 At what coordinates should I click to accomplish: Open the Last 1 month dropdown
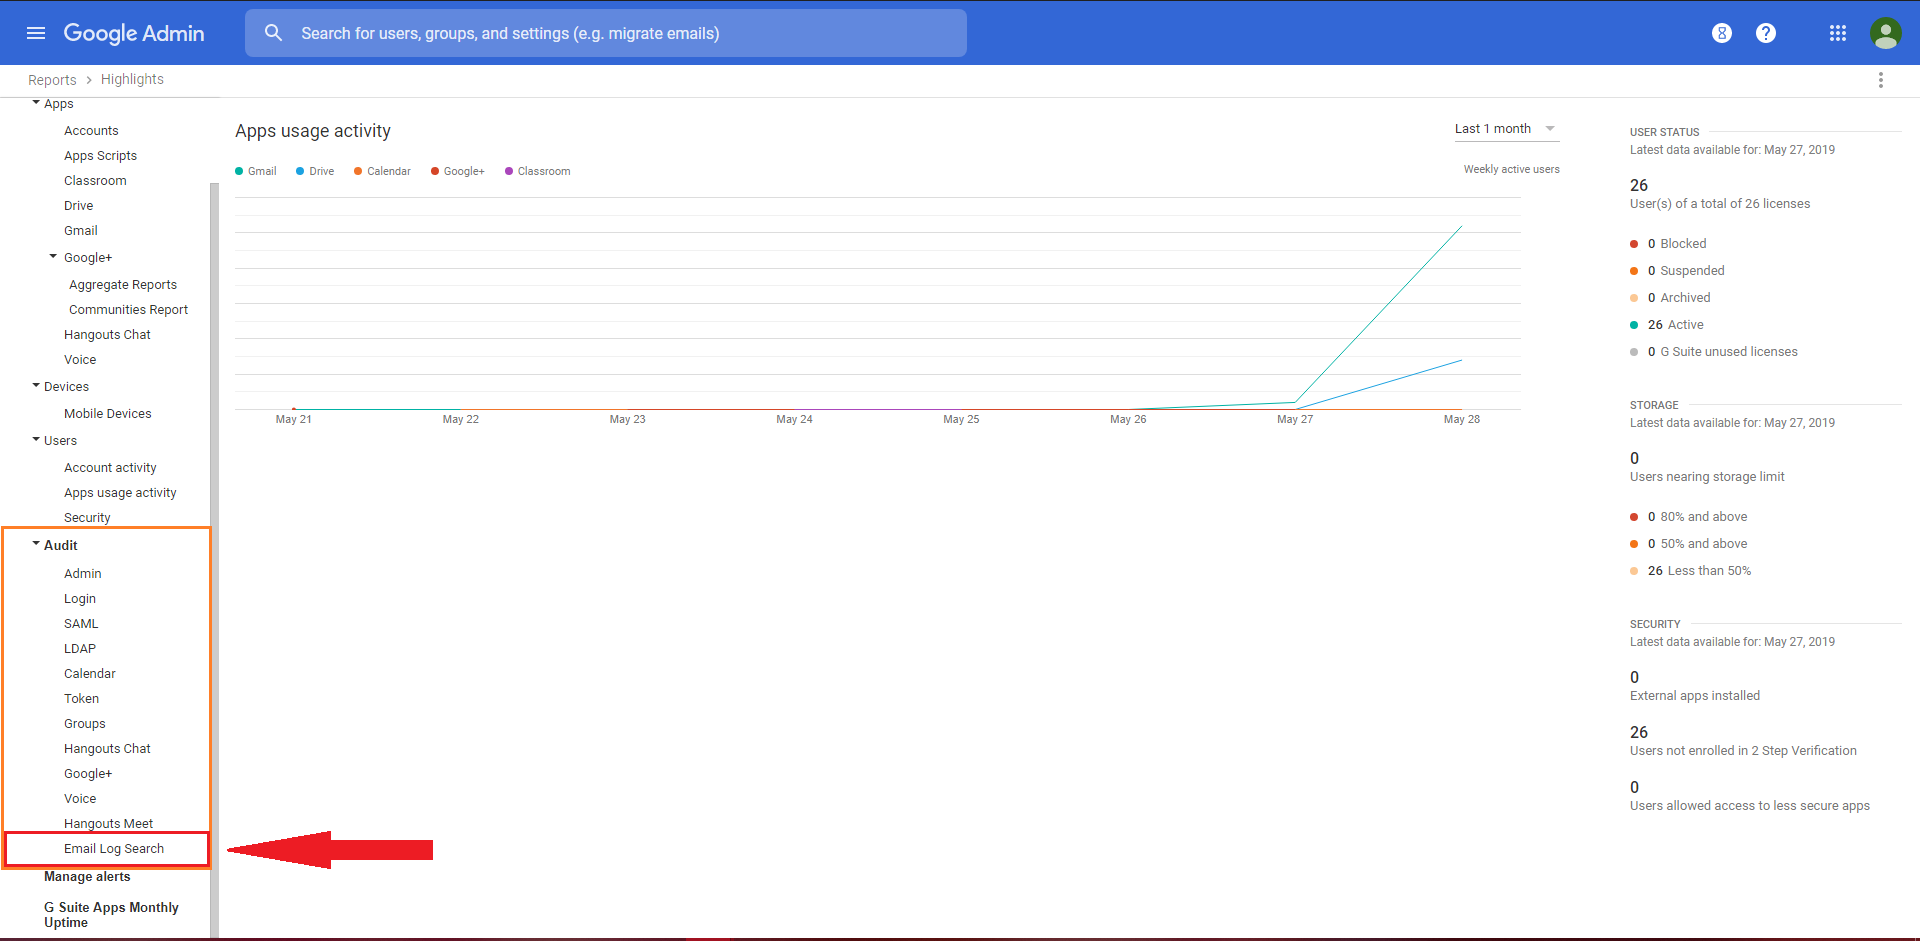click(x=1506, y=129)
